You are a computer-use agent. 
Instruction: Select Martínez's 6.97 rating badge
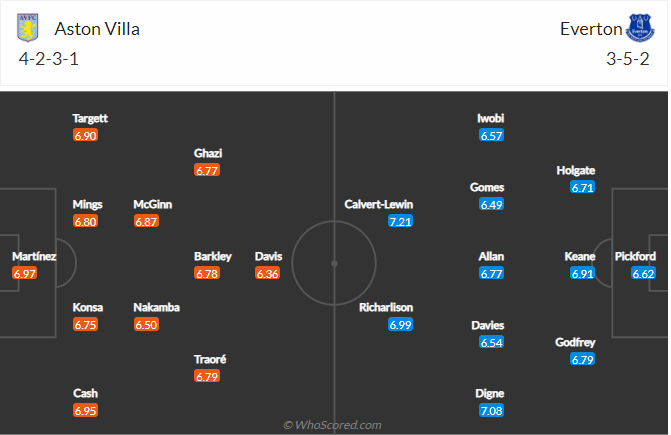tap(25, 273)
